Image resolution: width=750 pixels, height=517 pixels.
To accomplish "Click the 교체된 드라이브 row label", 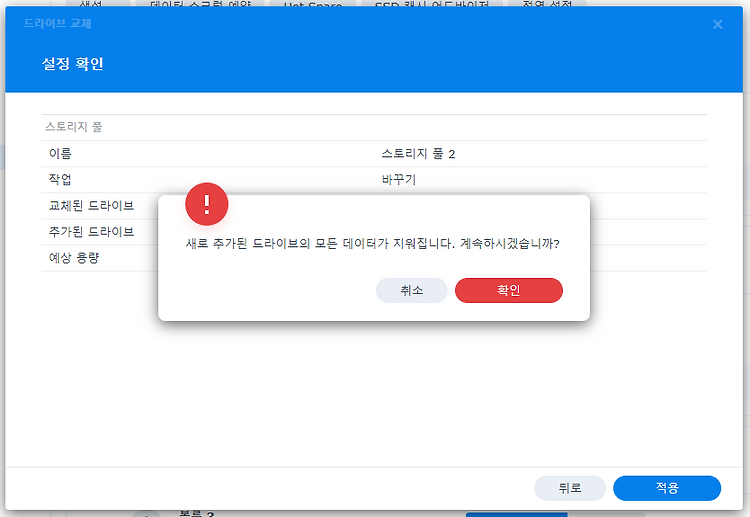I will pyautogui.click(x=91, y=206).
